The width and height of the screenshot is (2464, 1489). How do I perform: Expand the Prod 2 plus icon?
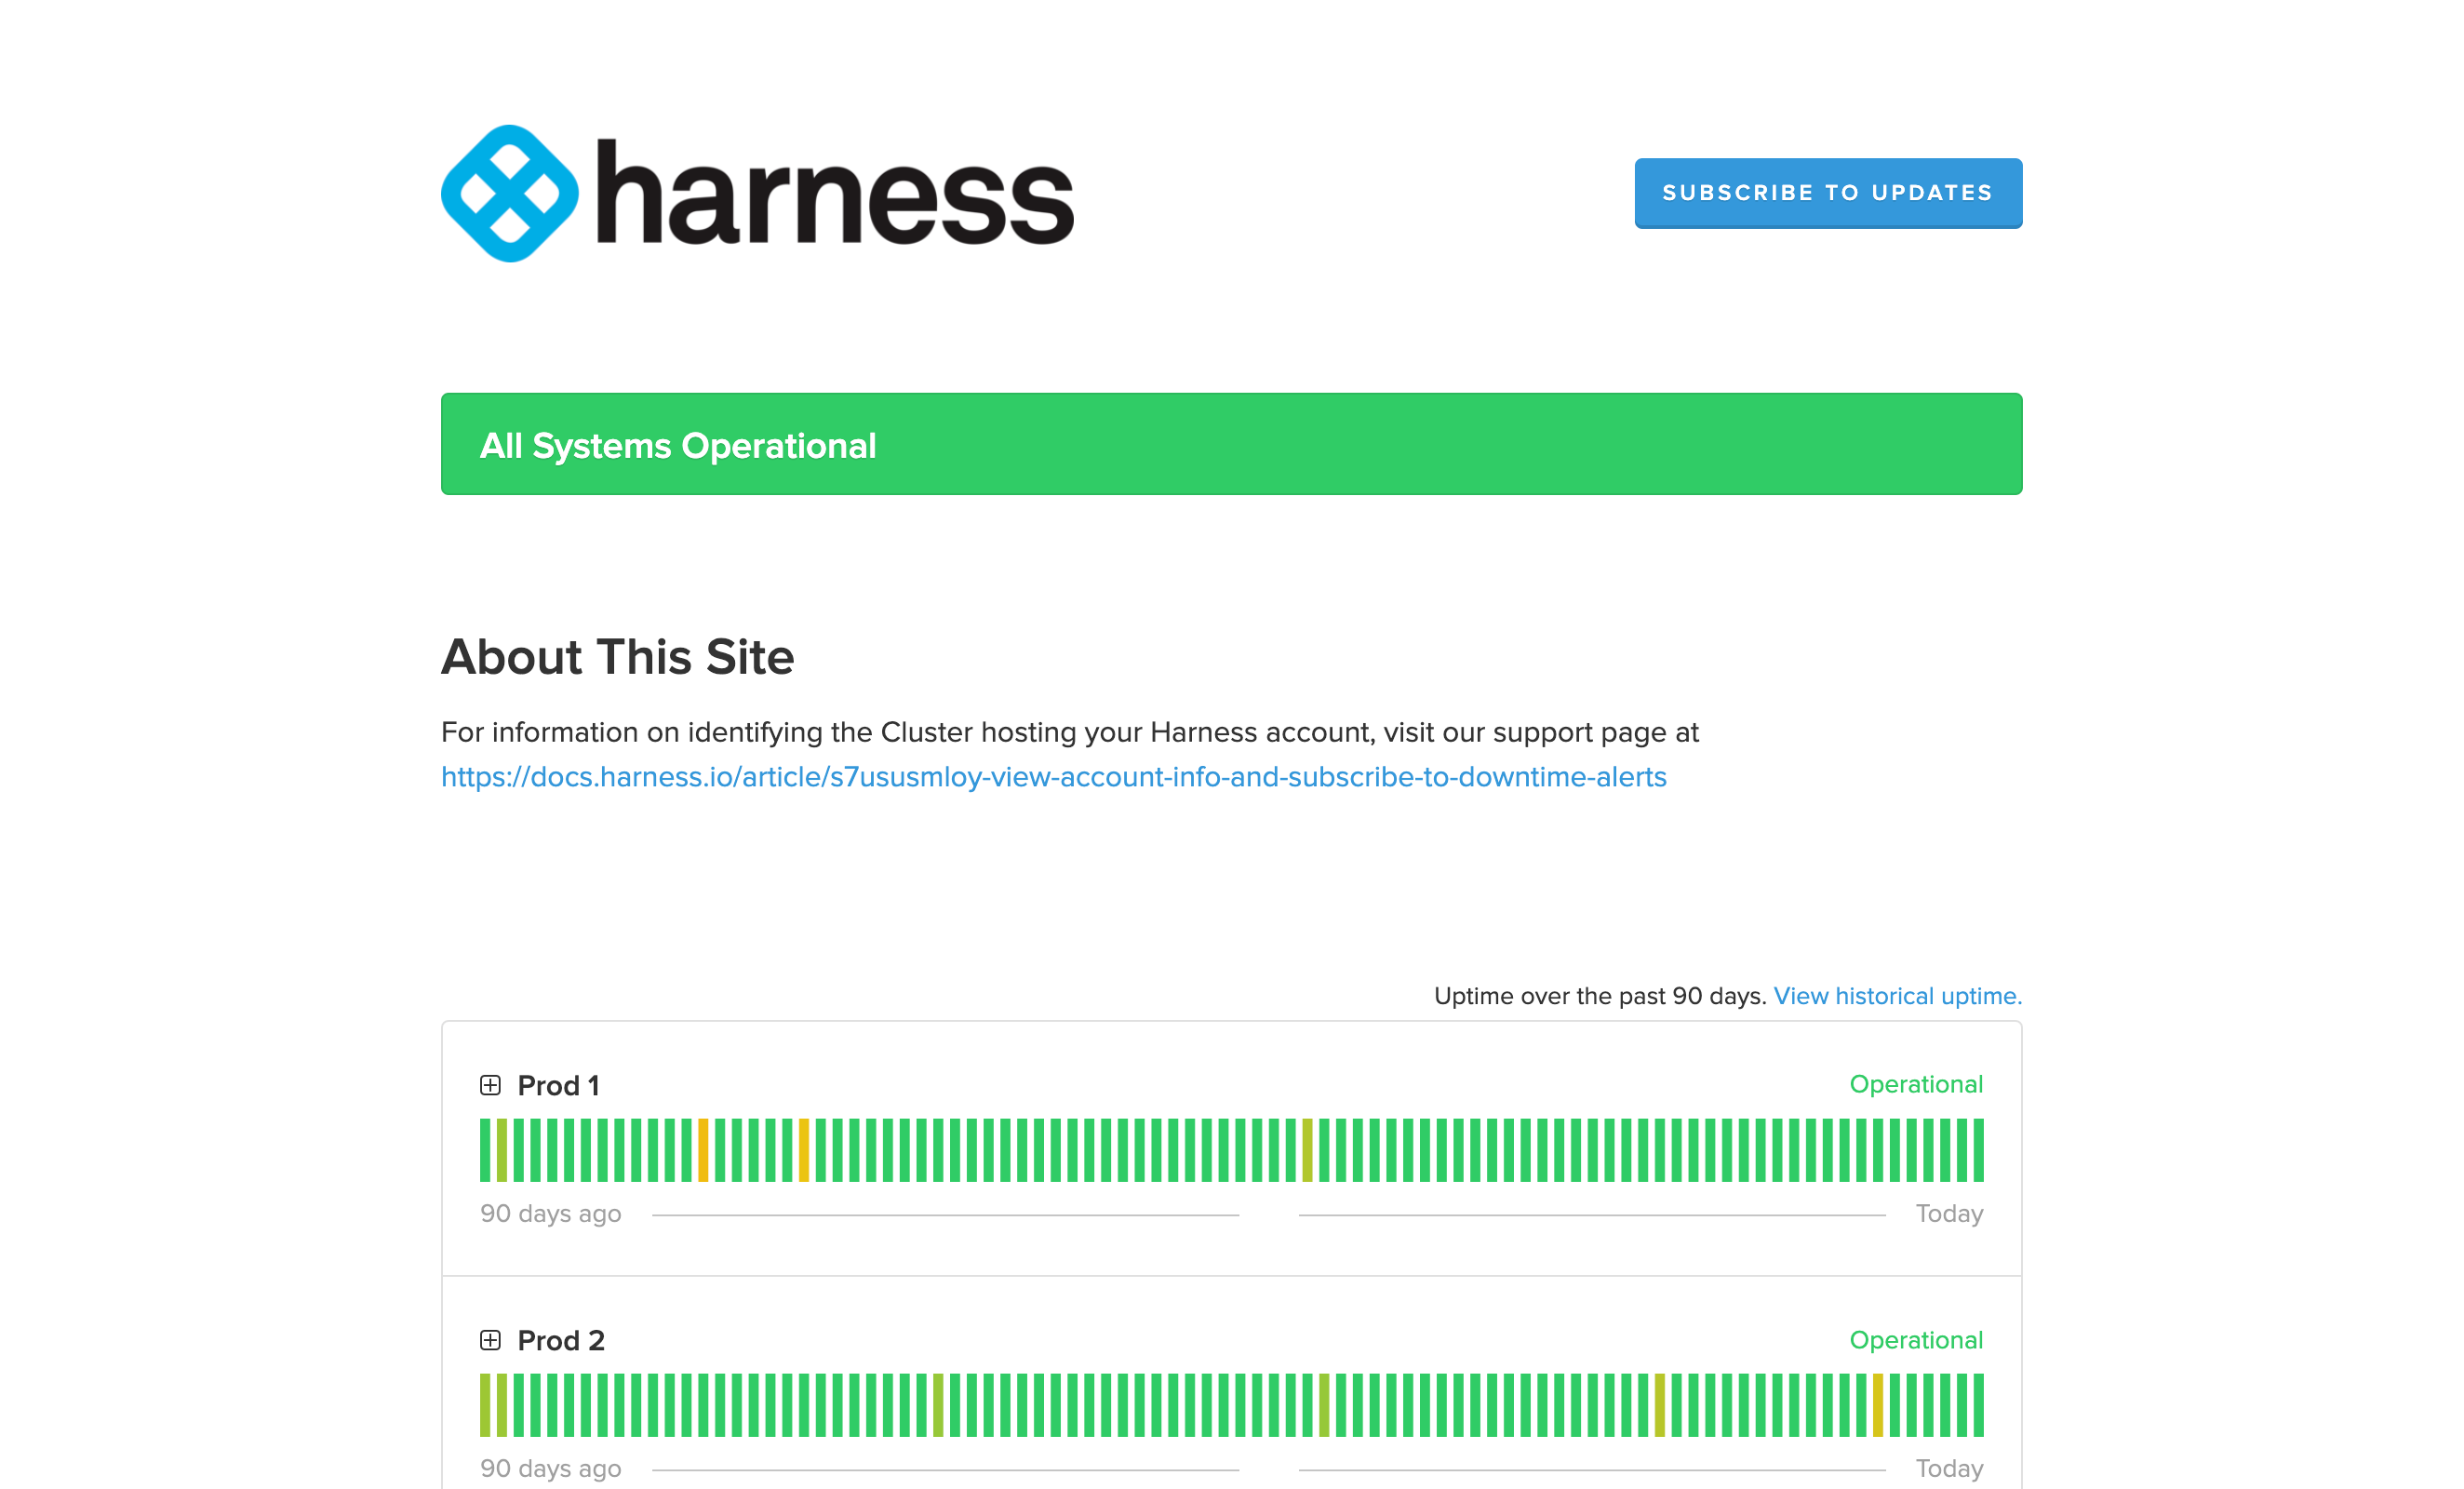(490, 1340)
